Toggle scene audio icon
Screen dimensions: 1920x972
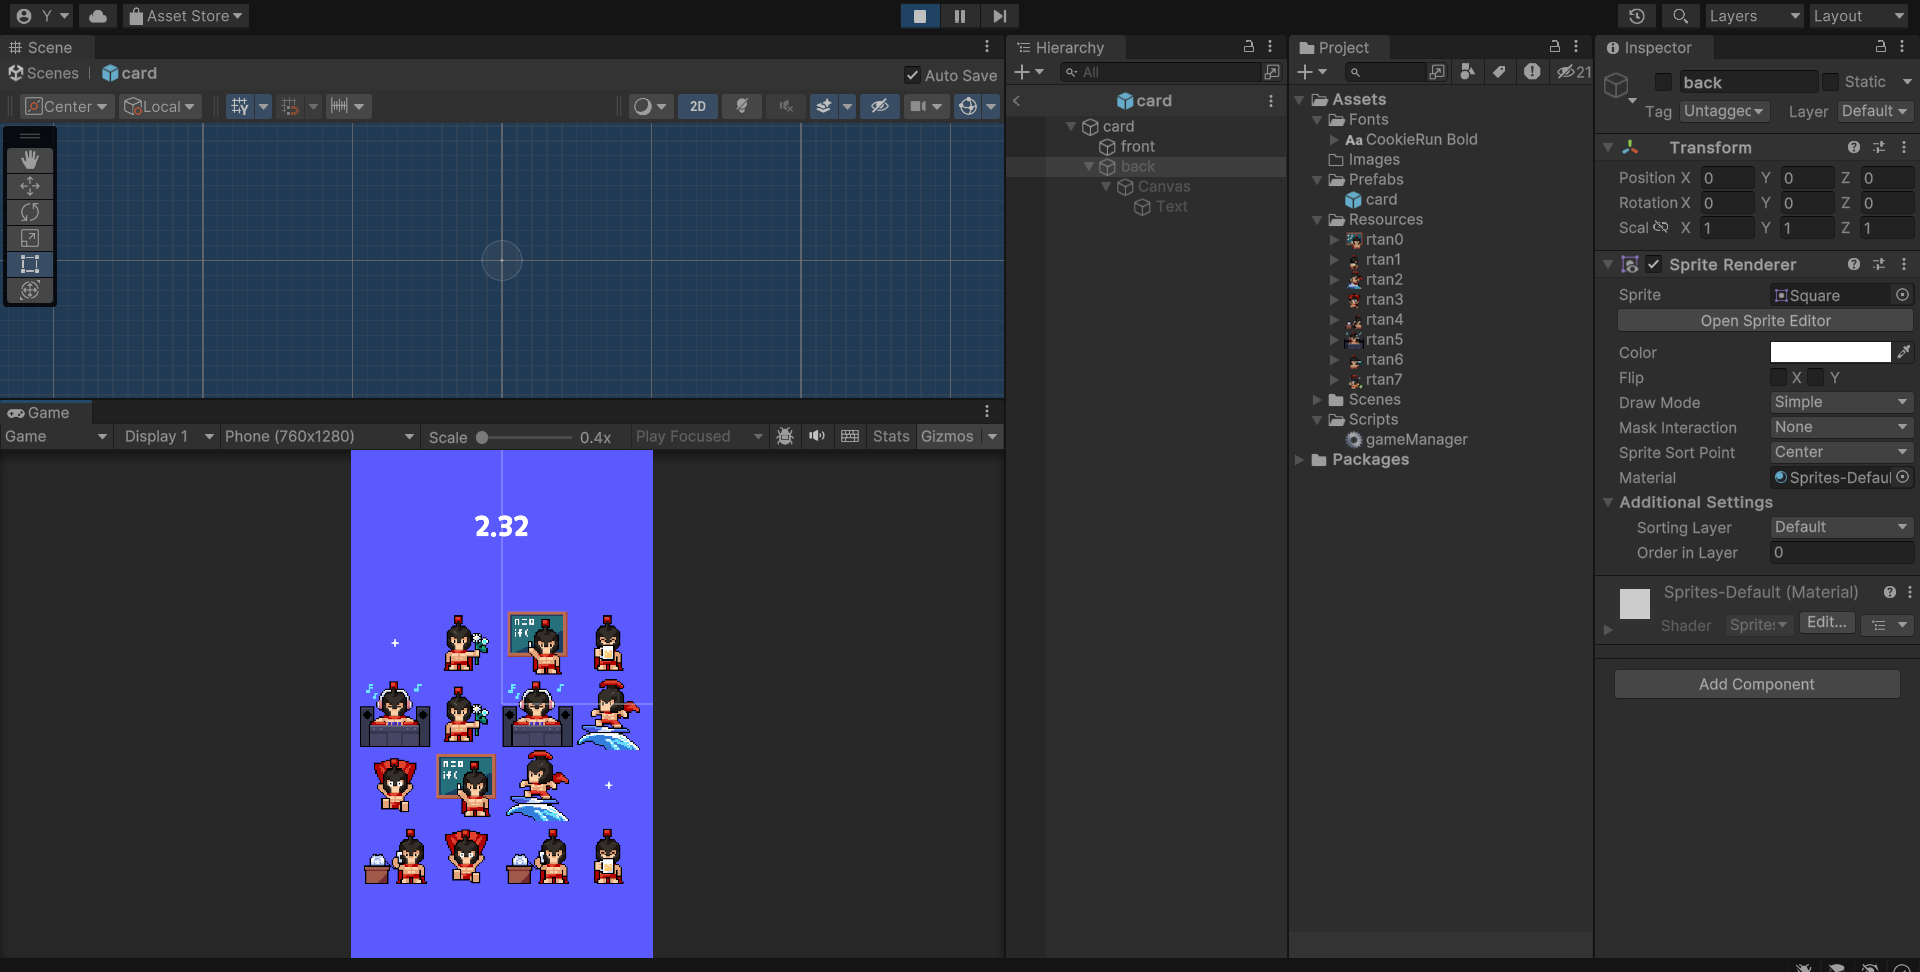(786, 106)
